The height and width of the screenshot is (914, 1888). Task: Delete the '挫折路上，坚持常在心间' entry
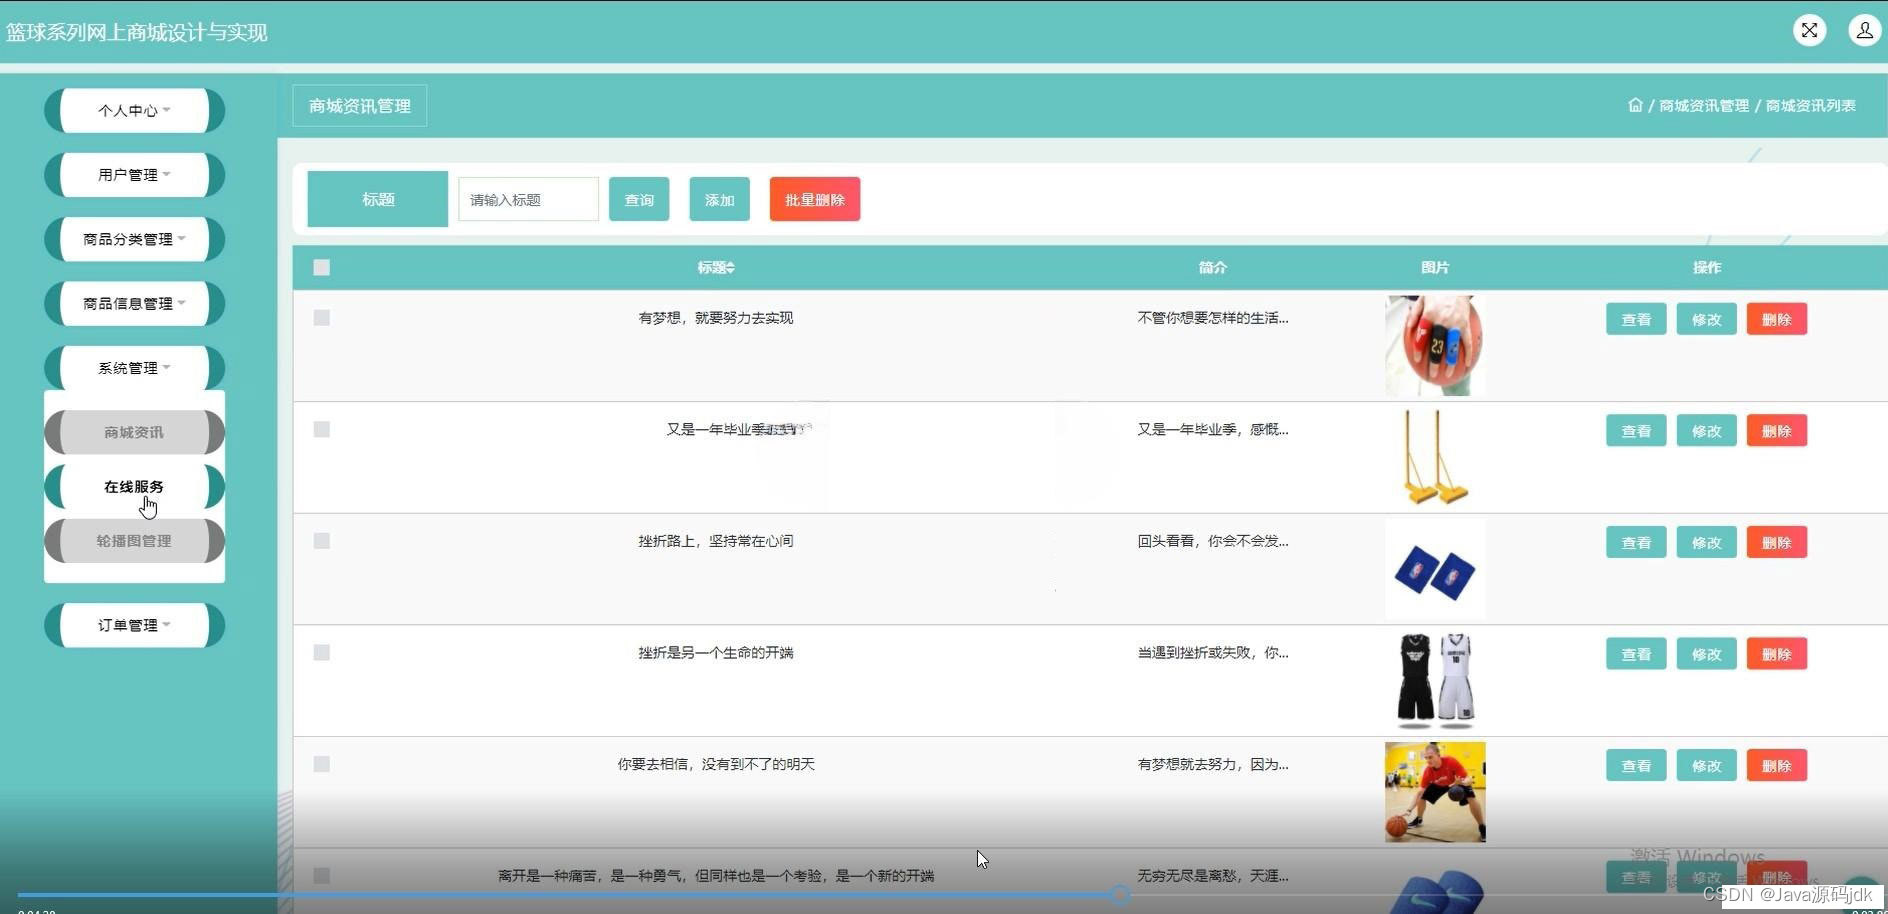click(x=1776, y=542)
